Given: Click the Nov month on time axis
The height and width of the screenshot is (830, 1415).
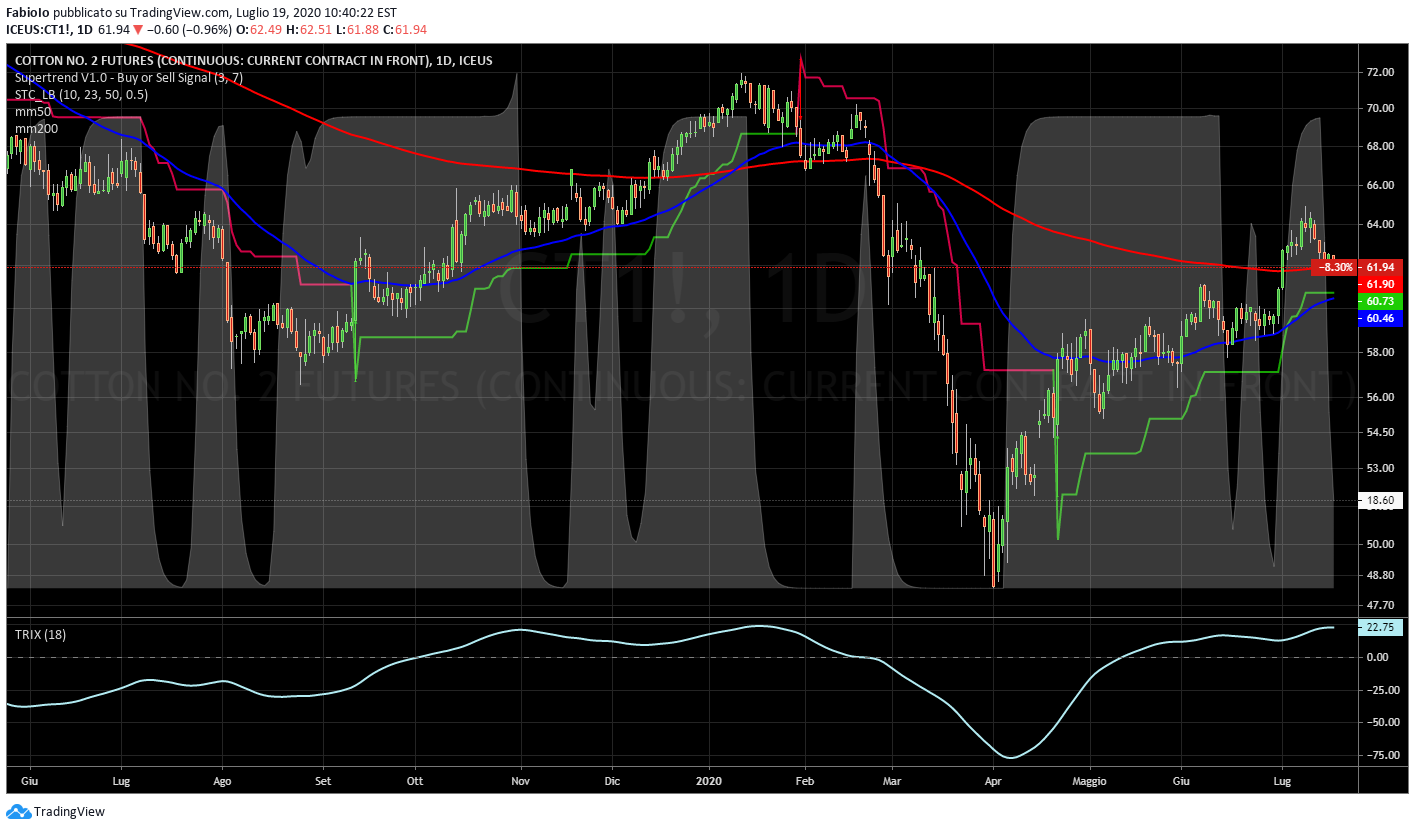Looking at the screenshot, I should (x=520, y=780).
